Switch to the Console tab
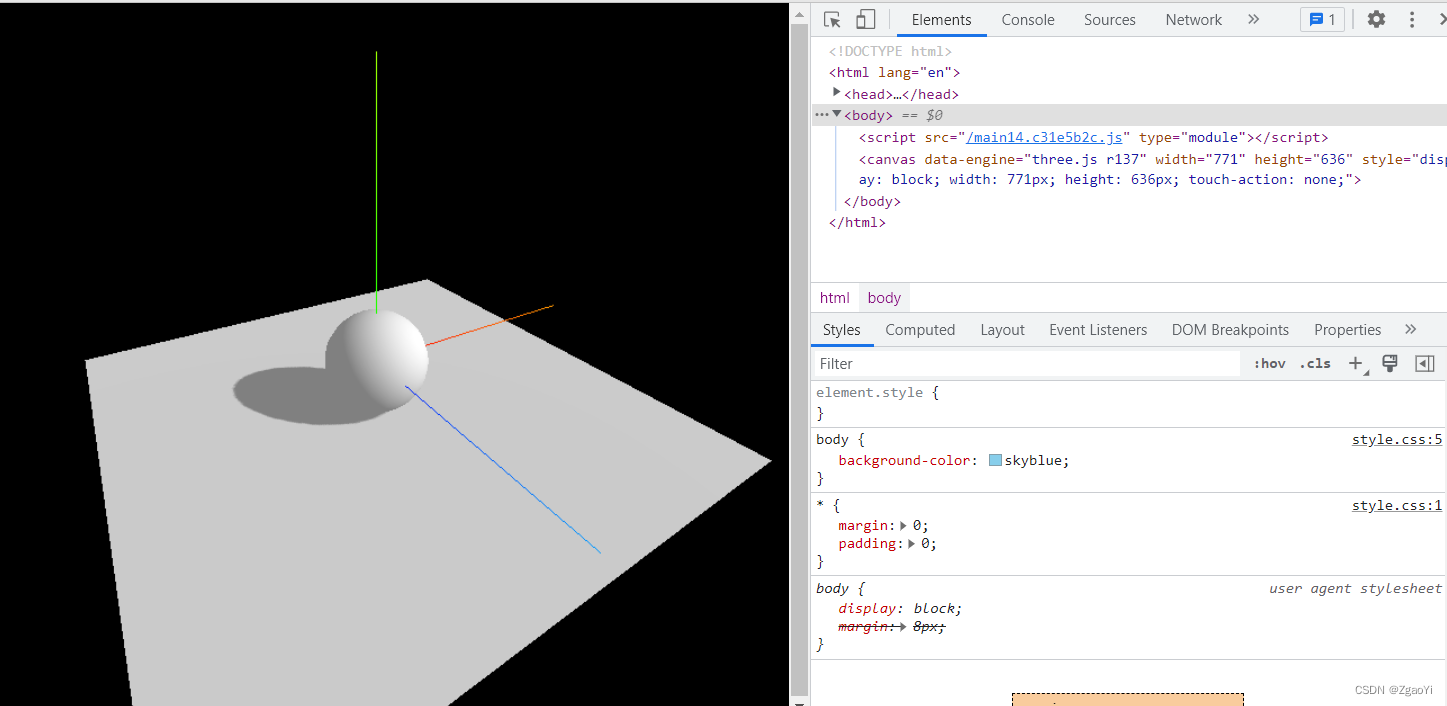Image resolution: width=1447 pixels, height=706 pixels. coord(1028,20)
